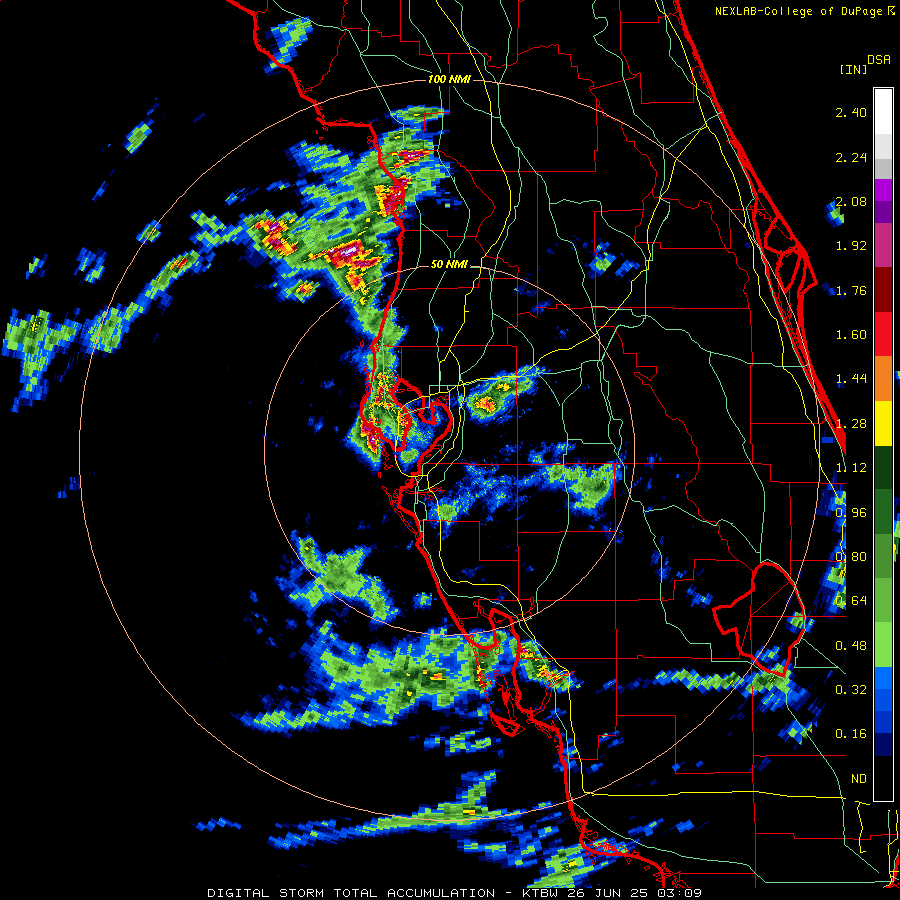The width and height of the screenshot is (900, 900).
Task: Click the white swatch on the color scale
Action: (883, 111)
